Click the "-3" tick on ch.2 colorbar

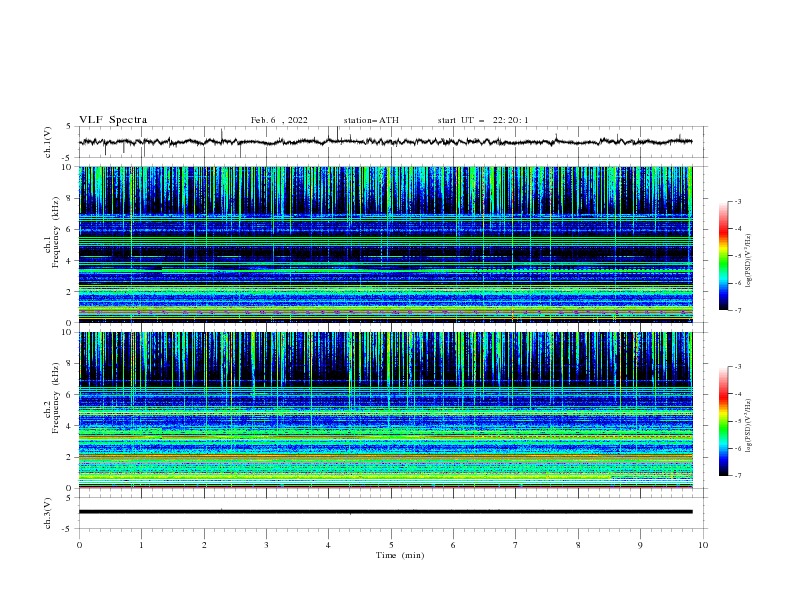pyautogui.click(x=738, y=367)
